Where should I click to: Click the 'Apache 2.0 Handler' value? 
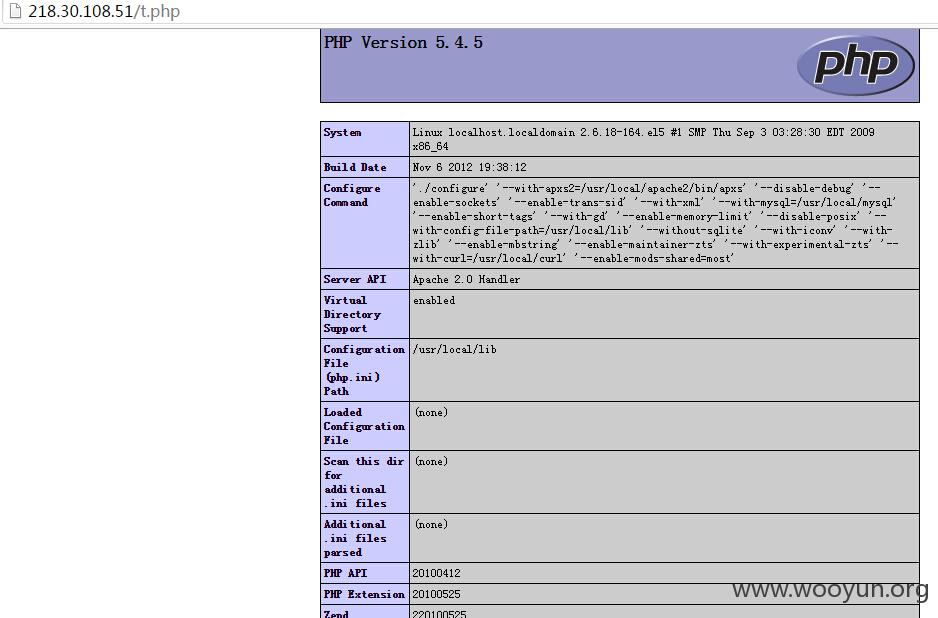tap(466, 279)
